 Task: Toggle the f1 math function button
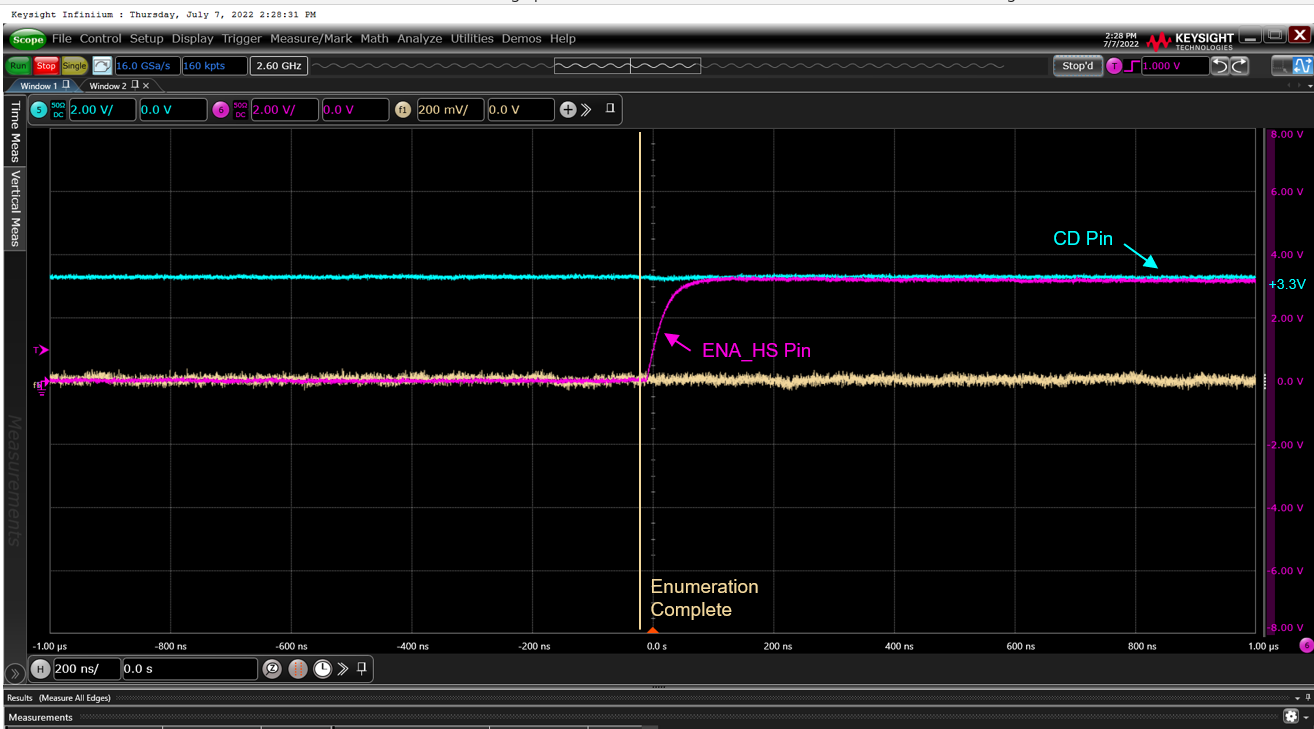[403, 110]
